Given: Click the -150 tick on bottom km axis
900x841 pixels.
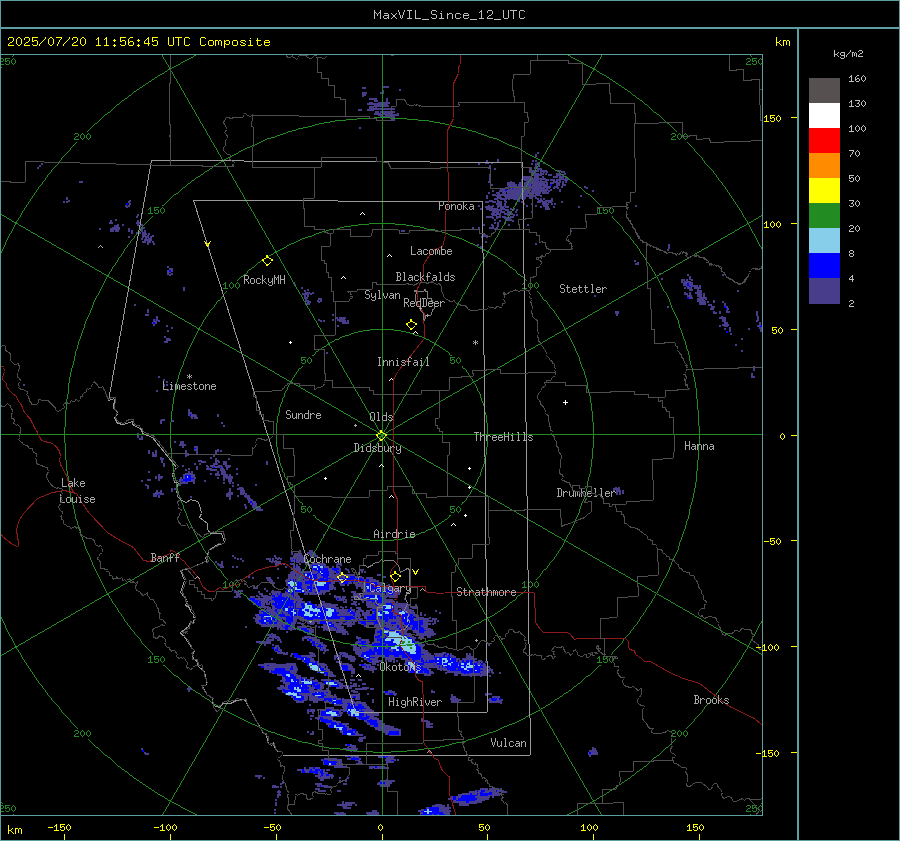Looking at the screenshot, I should pyautogui.click(x=59, y=827).
